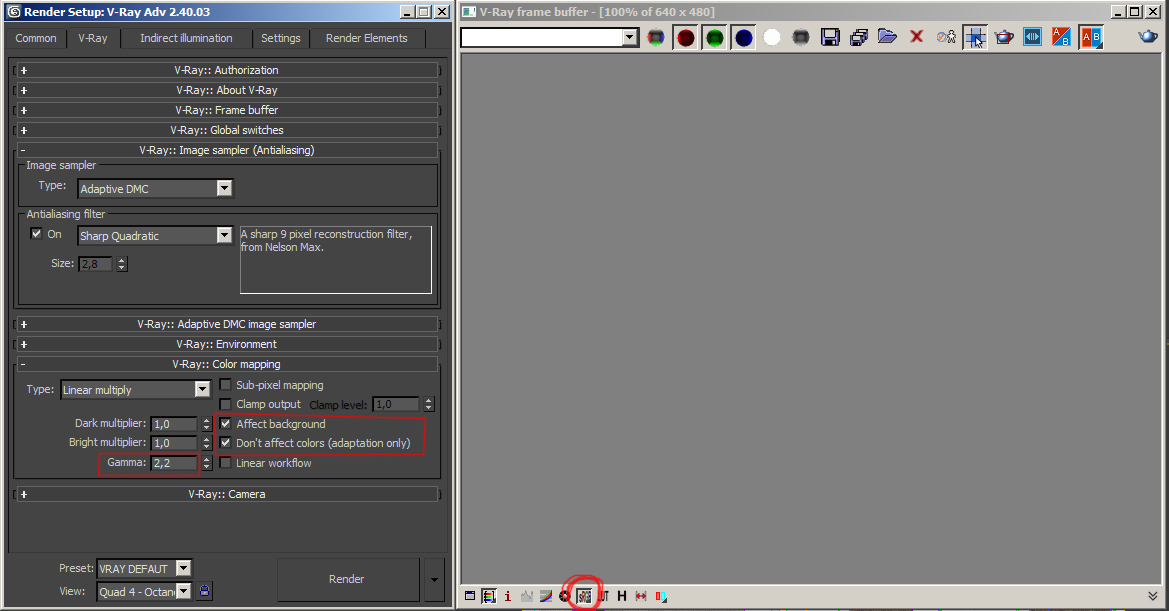Screen dimensions: 1169x611
Task: Clear image with red X icon
Action: tap(916, 37)
